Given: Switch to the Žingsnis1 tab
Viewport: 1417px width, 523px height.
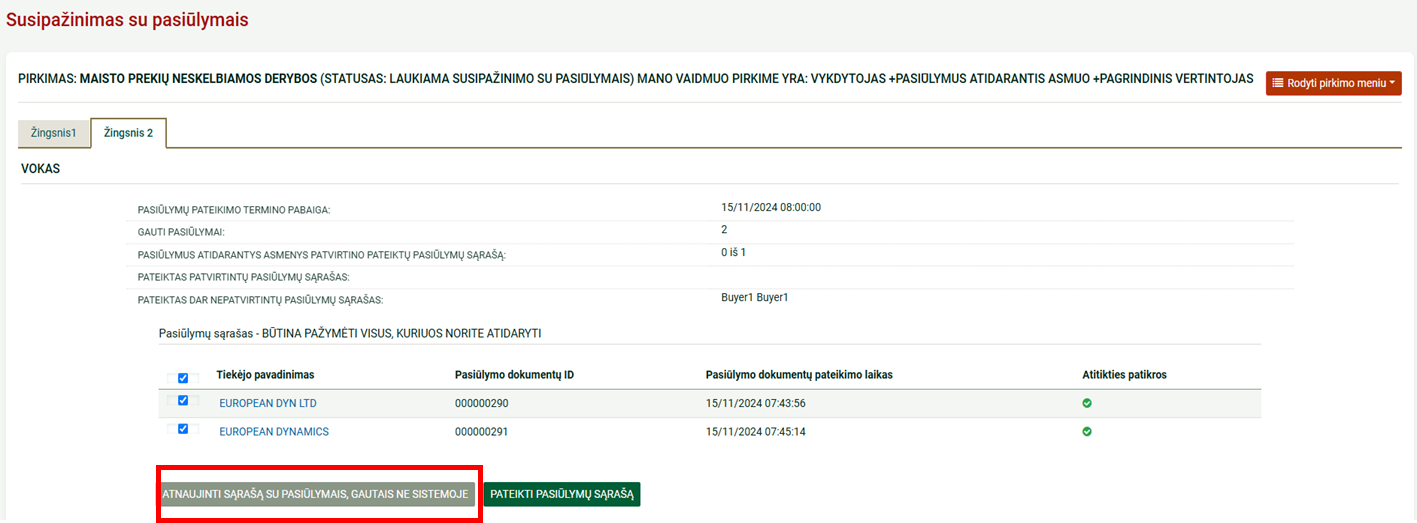Looking at the screenshot, I should point(54,133).
